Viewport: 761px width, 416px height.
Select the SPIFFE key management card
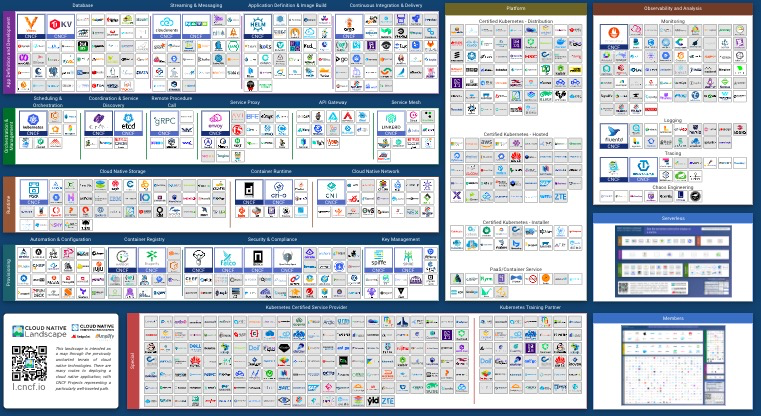pyautogui.click(x=378, y=260)
